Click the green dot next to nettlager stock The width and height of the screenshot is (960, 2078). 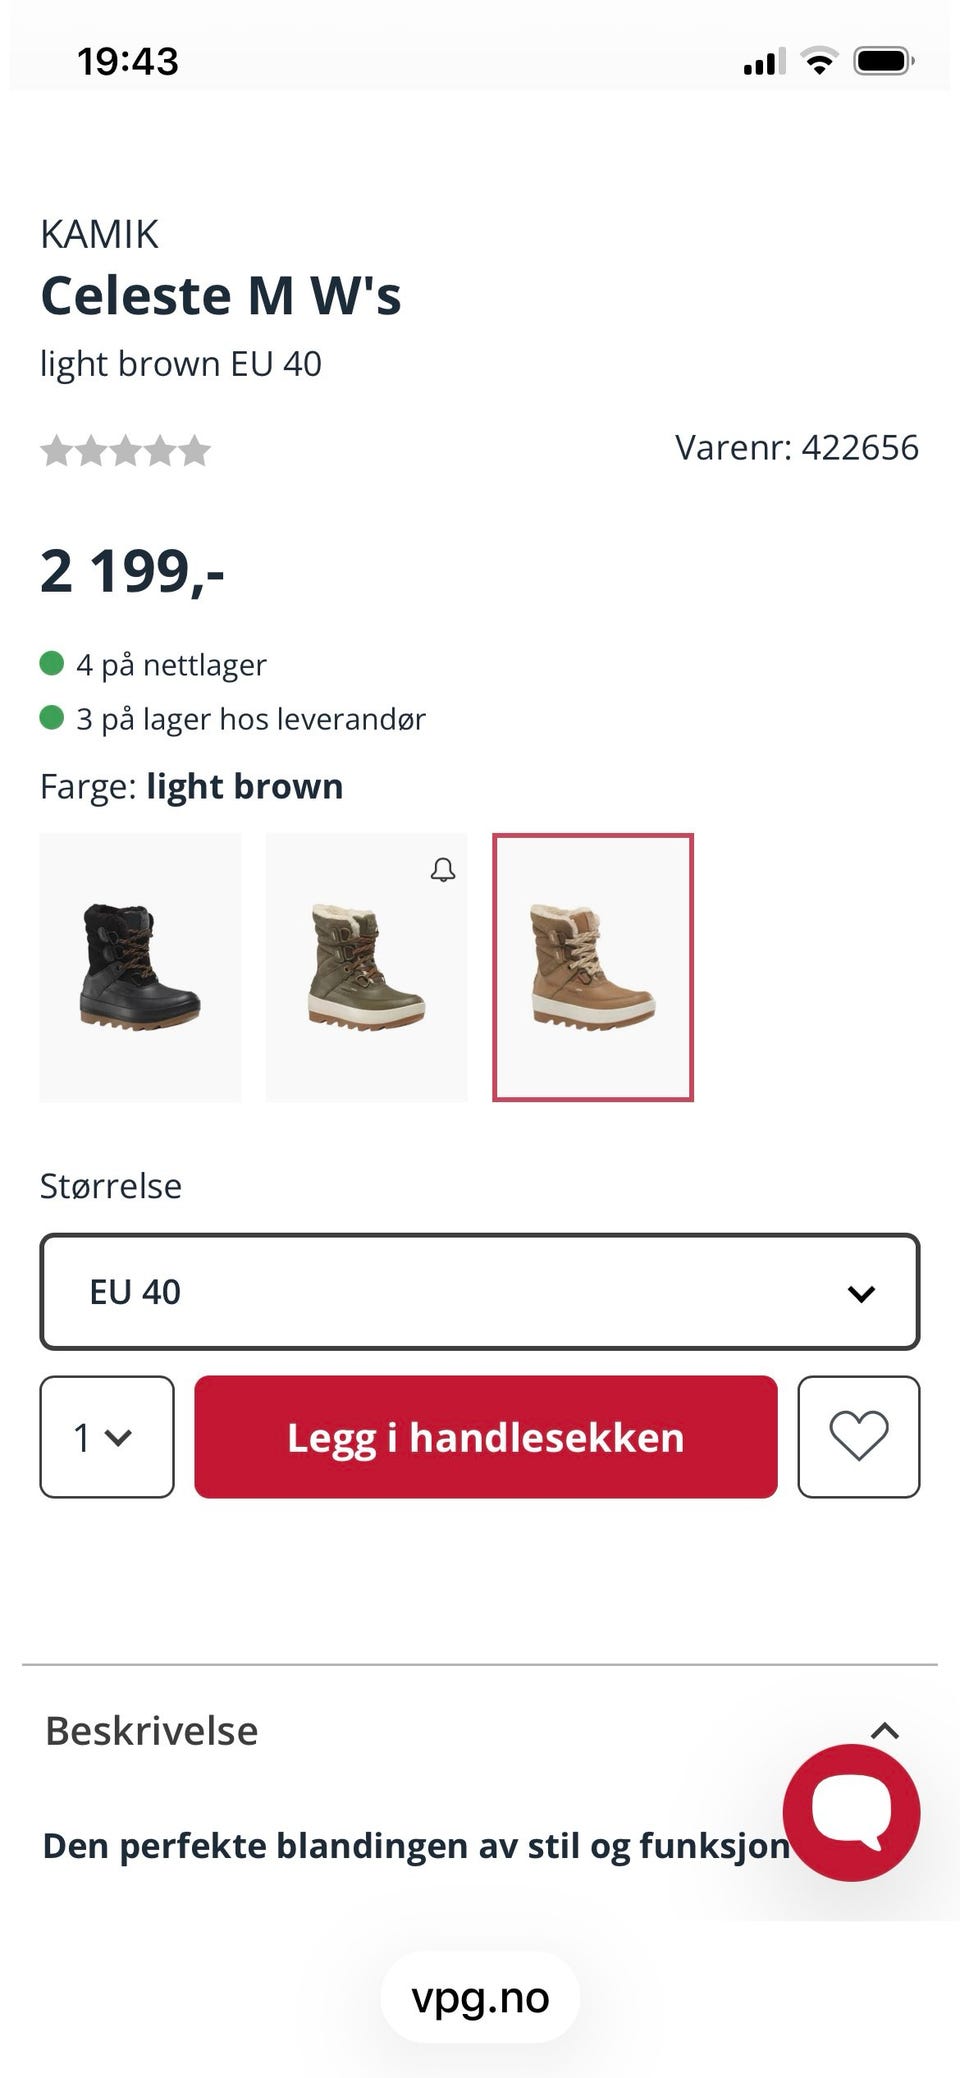53,661
